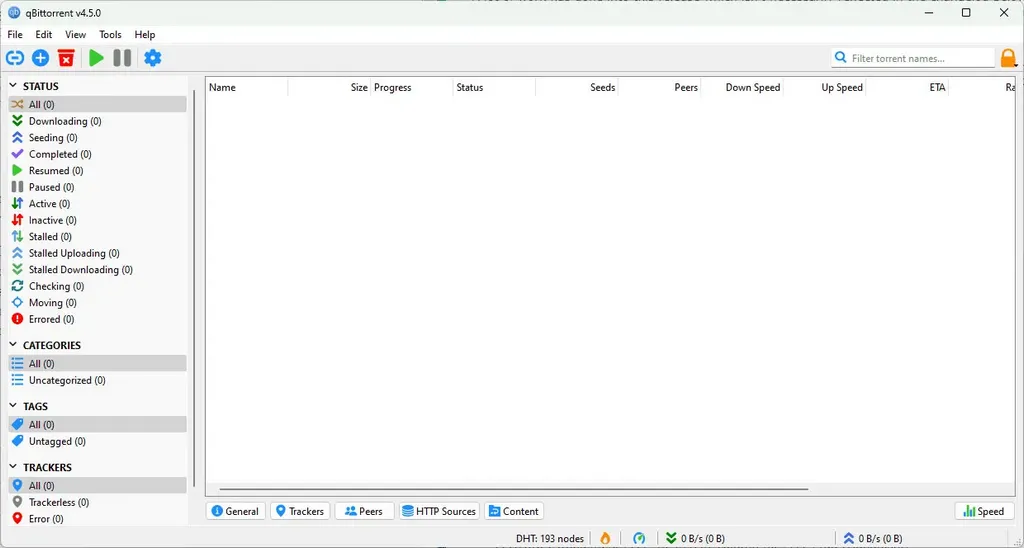Sort by the Status column header

(x=494, y=88)
